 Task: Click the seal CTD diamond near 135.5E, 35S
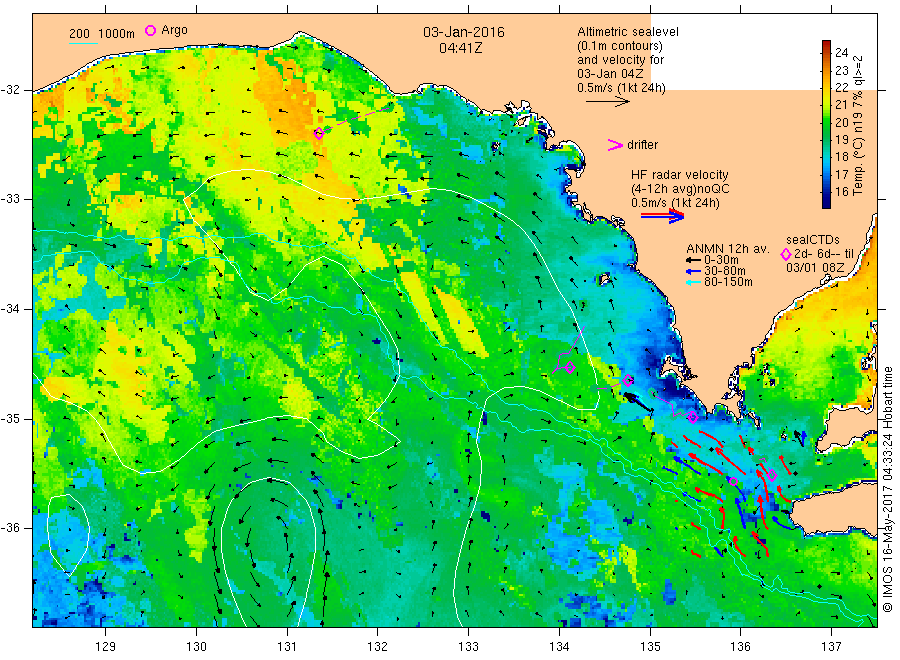pos(693,417)
